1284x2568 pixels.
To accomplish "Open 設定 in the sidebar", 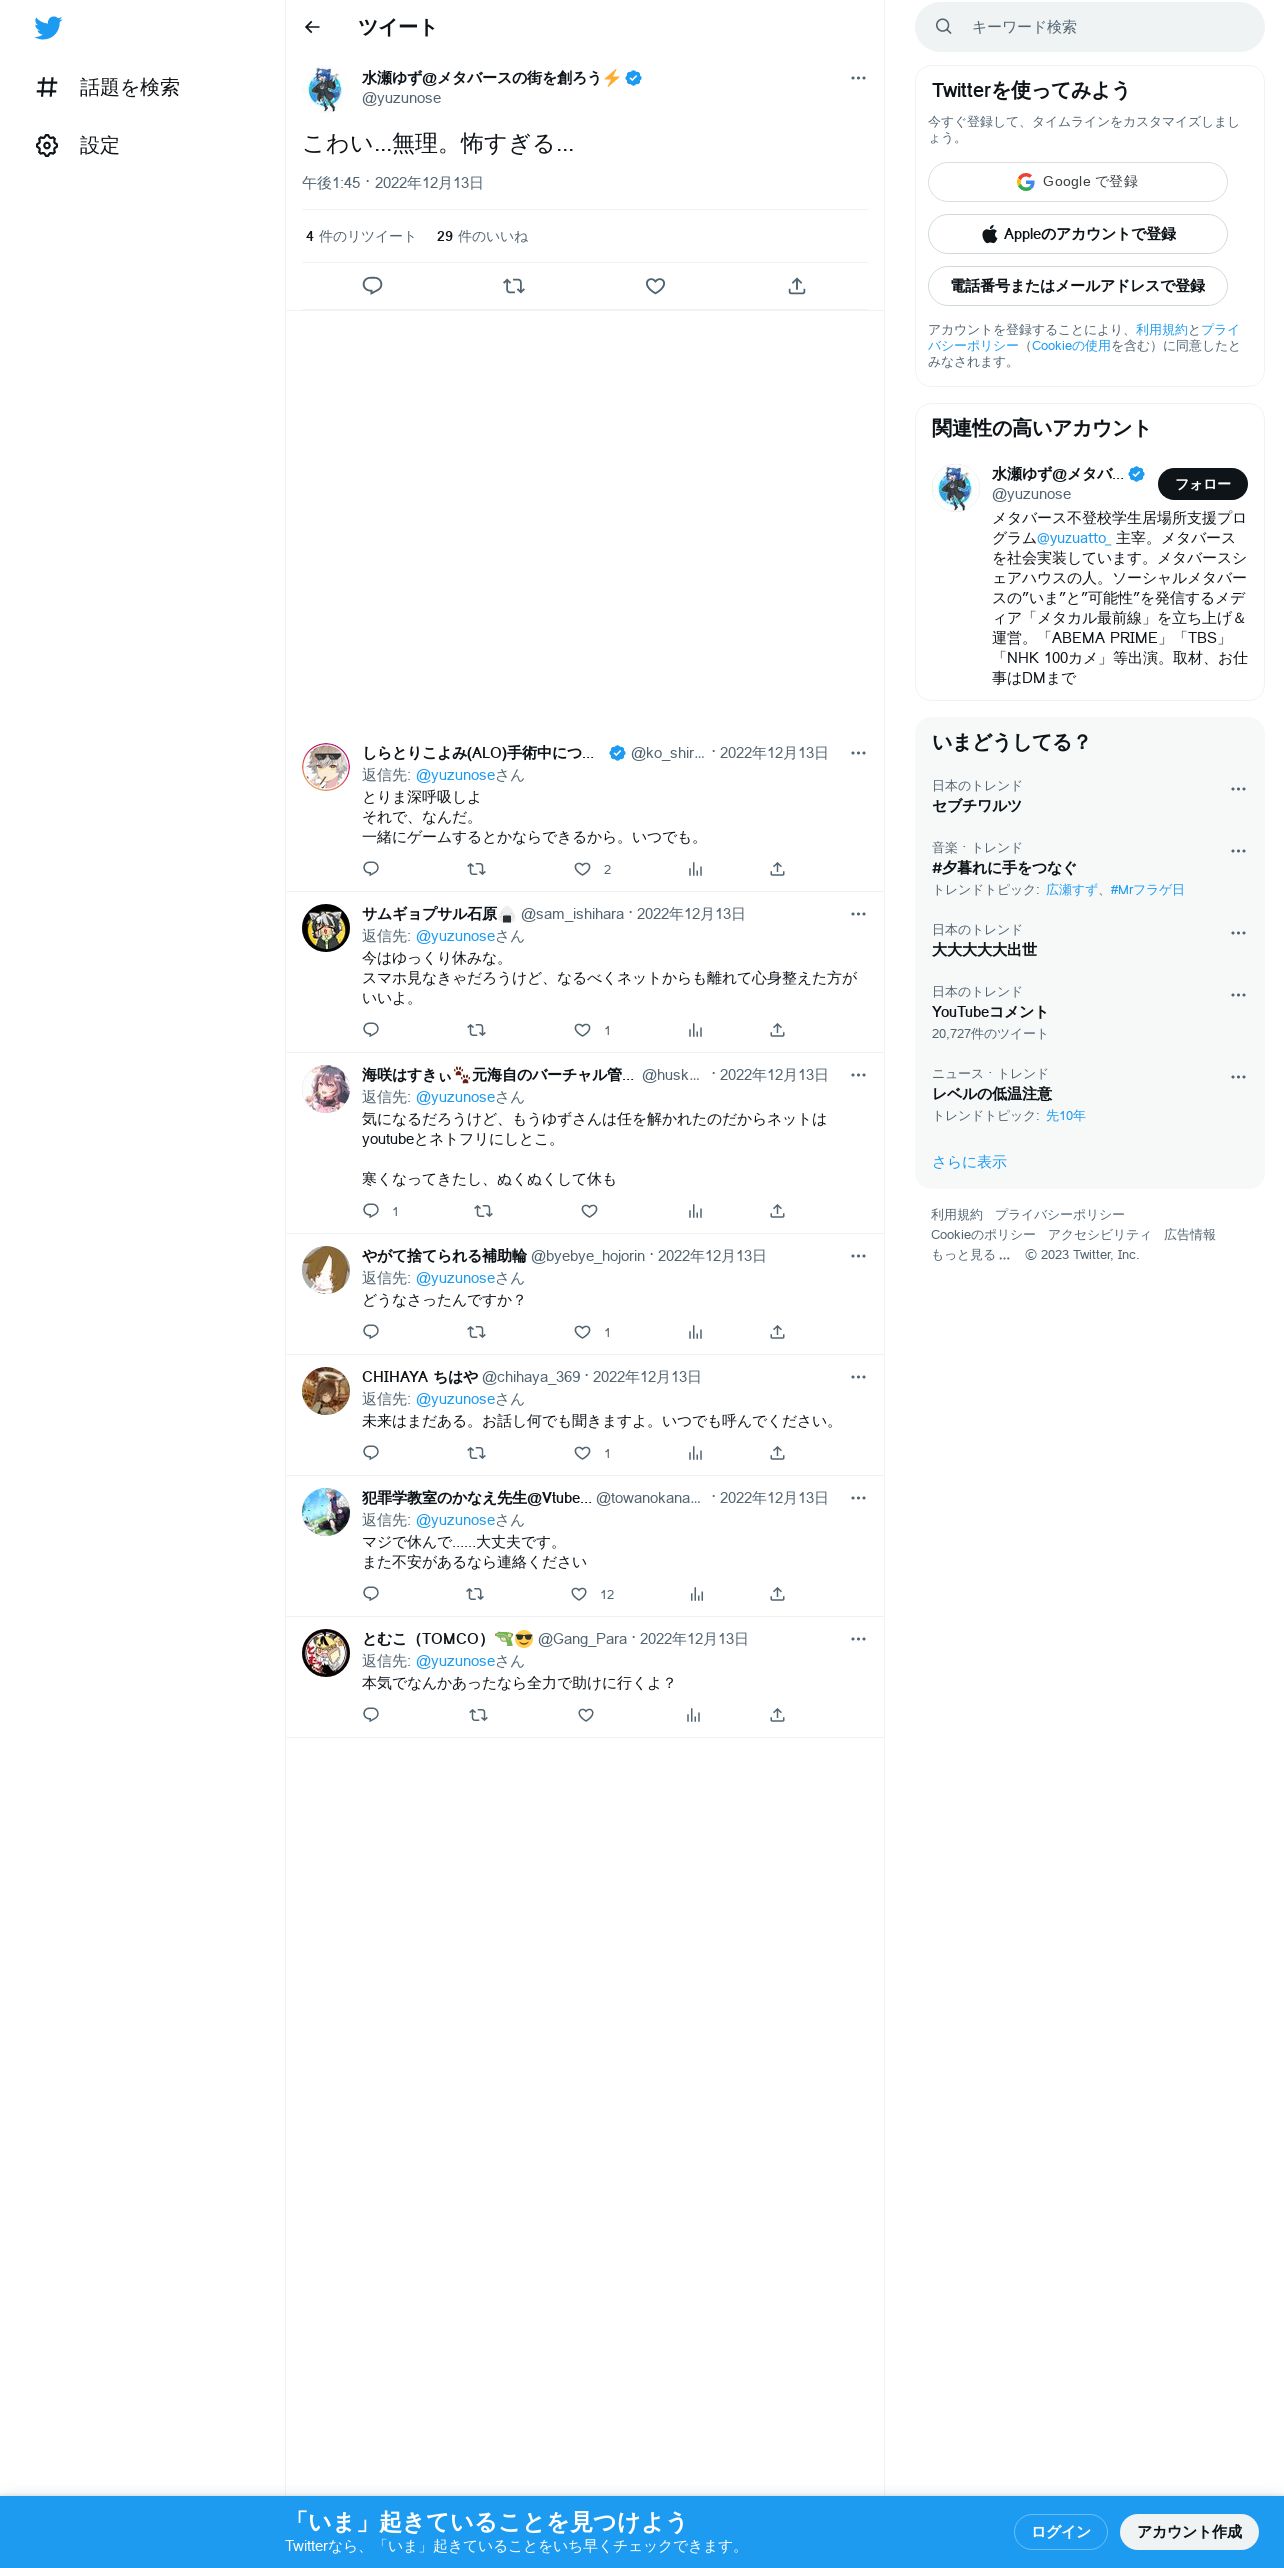I will pos(78,146).
